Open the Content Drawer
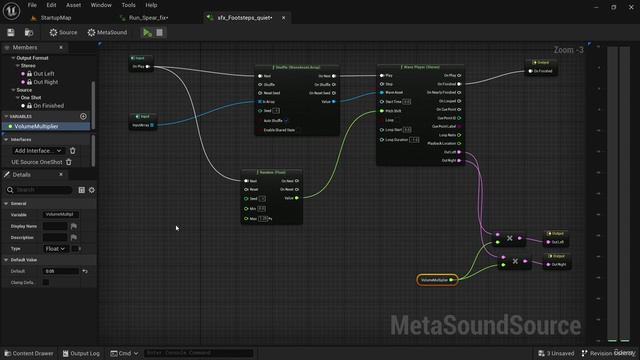Viewport: 640px width, 360px height. [29, 353]
